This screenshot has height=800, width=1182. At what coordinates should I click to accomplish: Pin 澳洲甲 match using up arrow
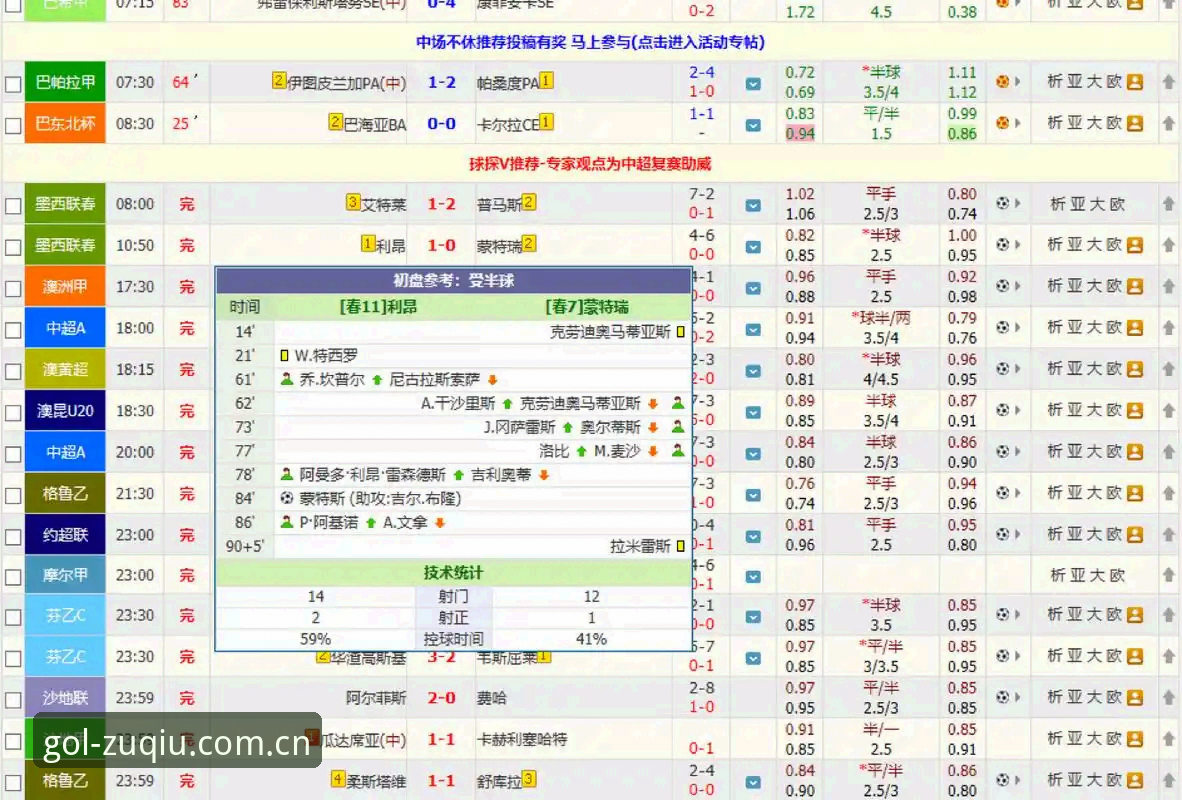click(1168, 286)
